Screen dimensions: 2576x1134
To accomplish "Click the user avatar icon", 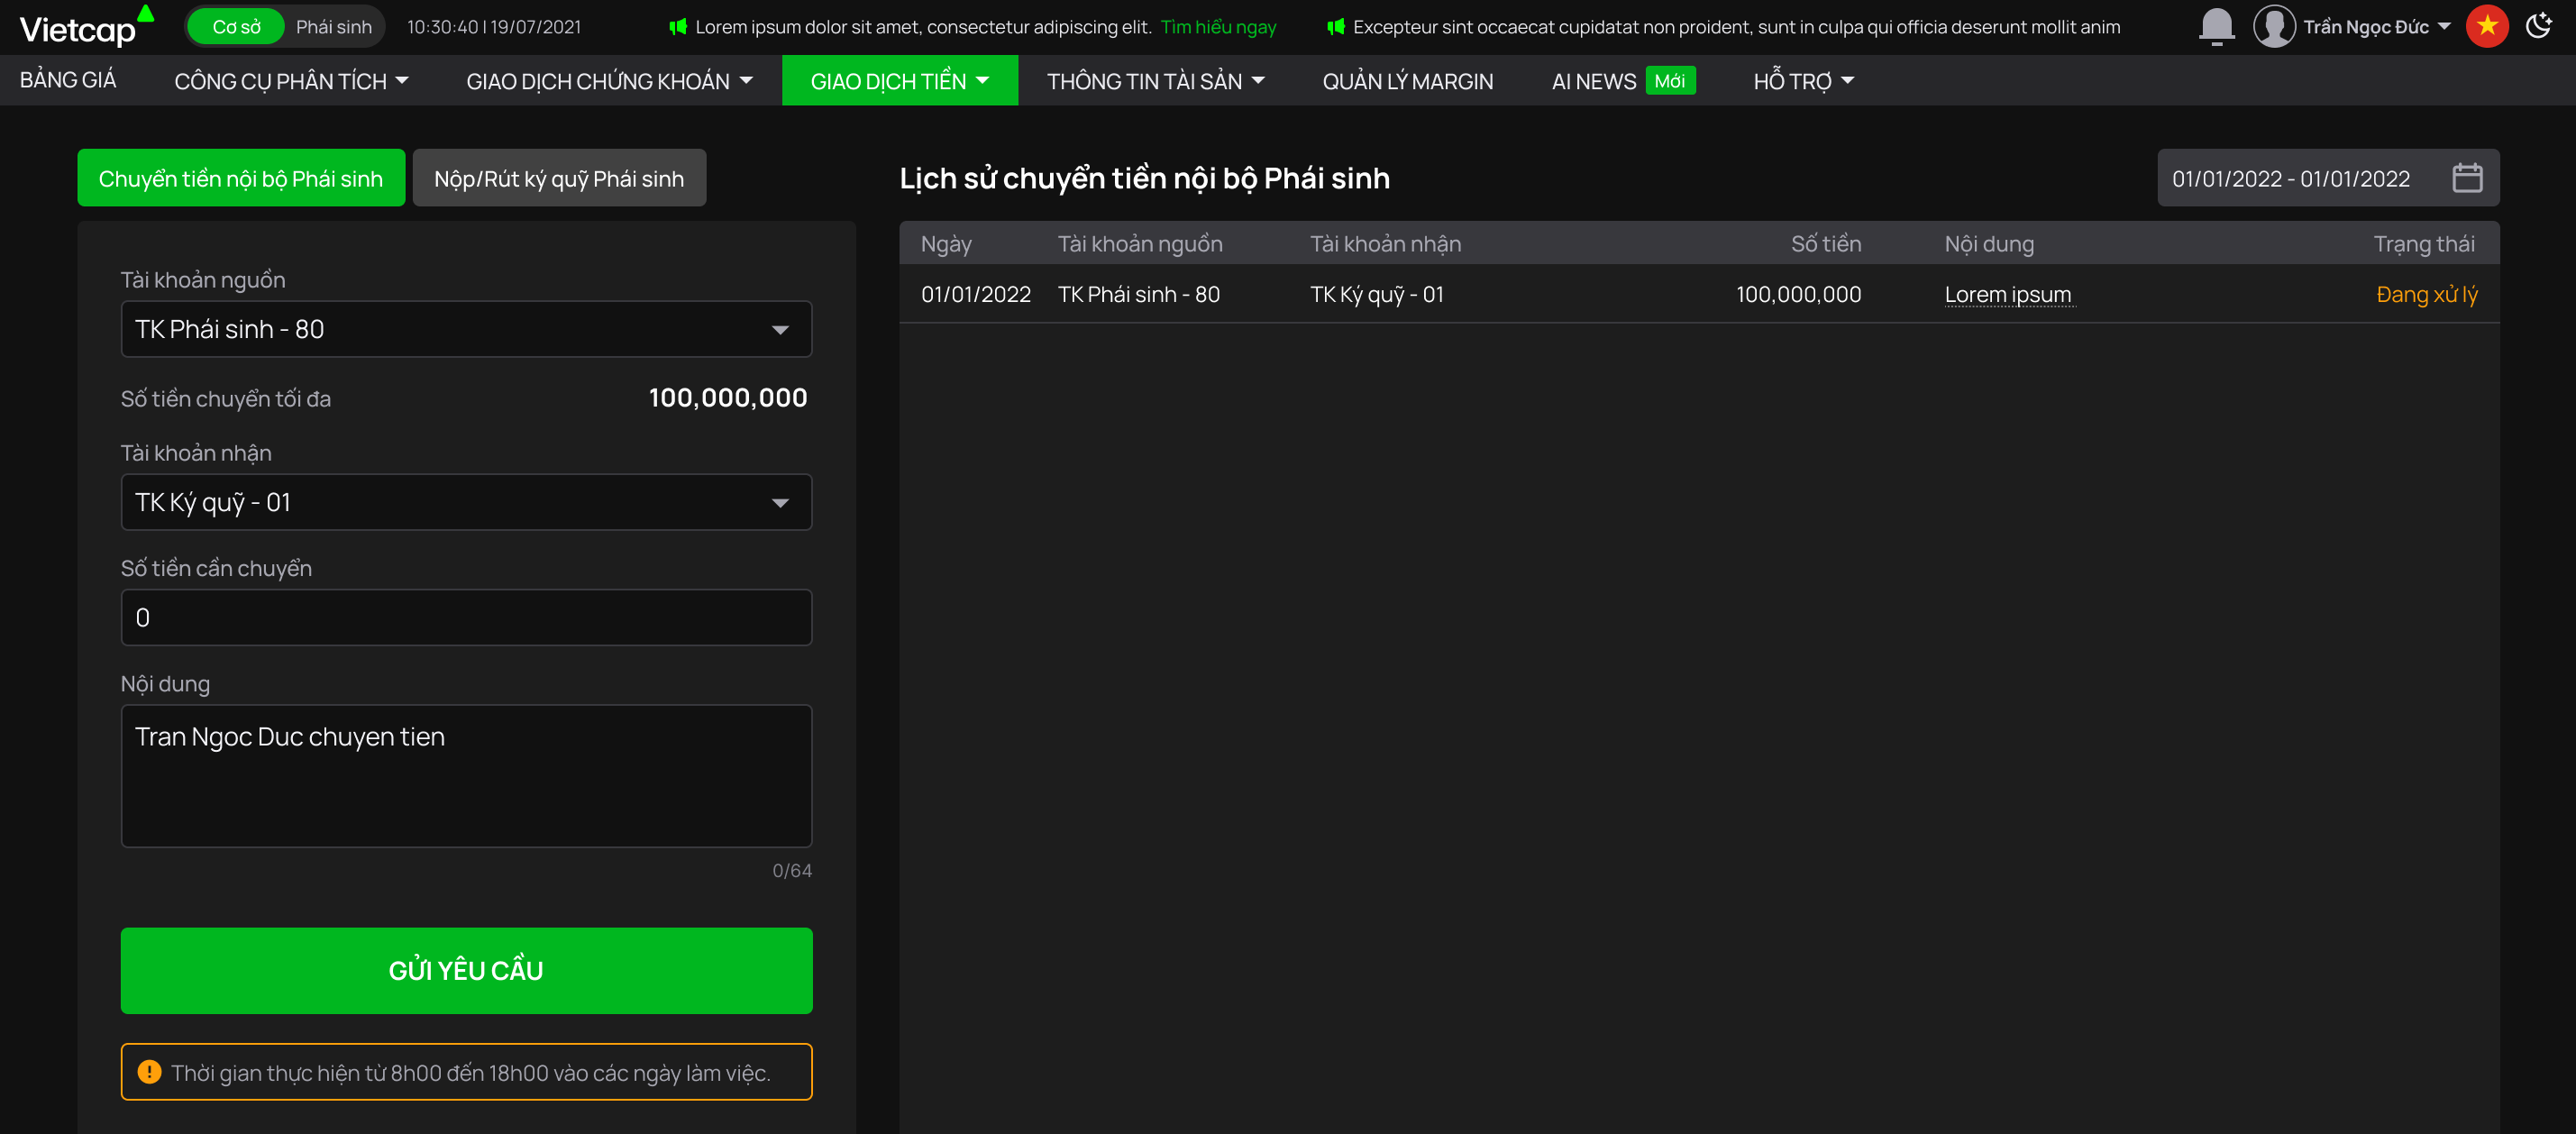I will click(2273, 26).
